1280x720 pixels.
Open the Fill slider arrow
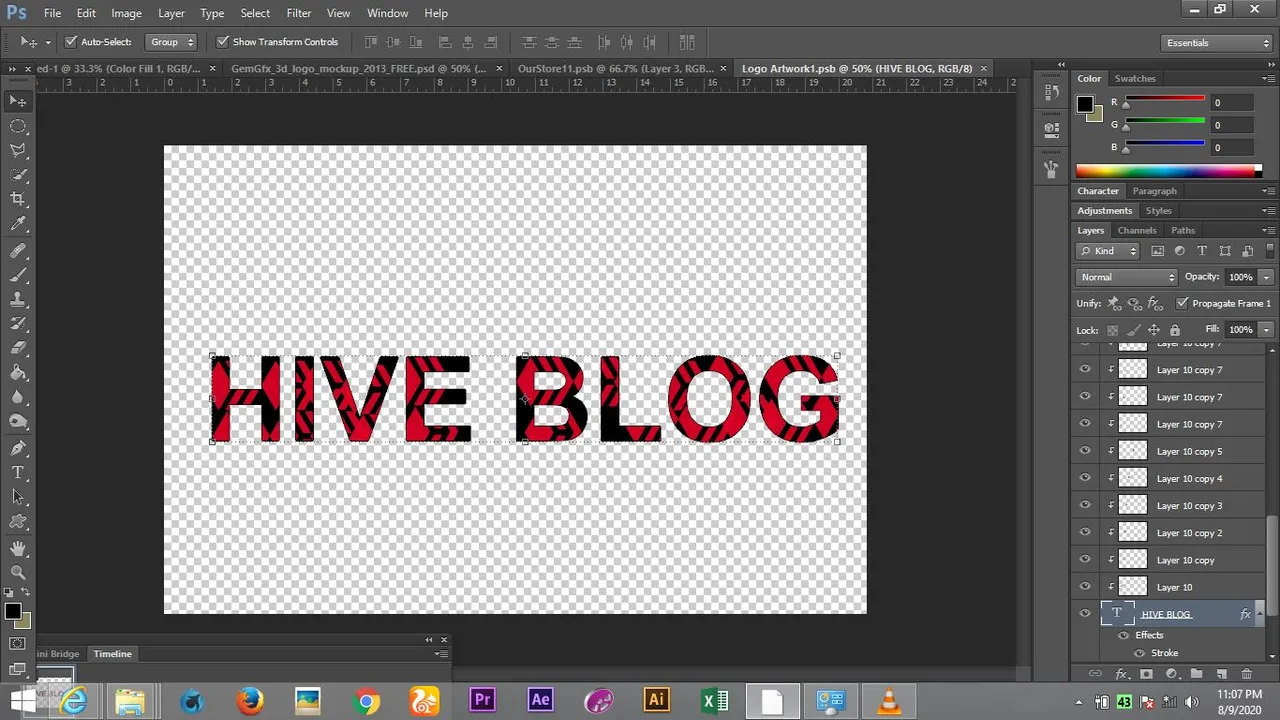click(1266, 329)
